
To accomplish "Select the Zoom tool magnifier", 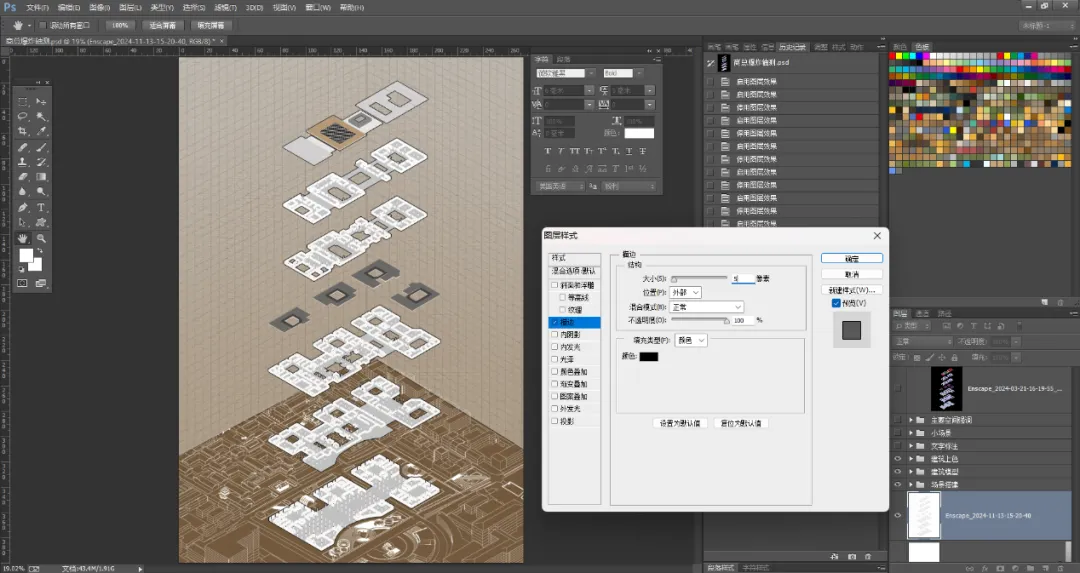I will (41, 238).
